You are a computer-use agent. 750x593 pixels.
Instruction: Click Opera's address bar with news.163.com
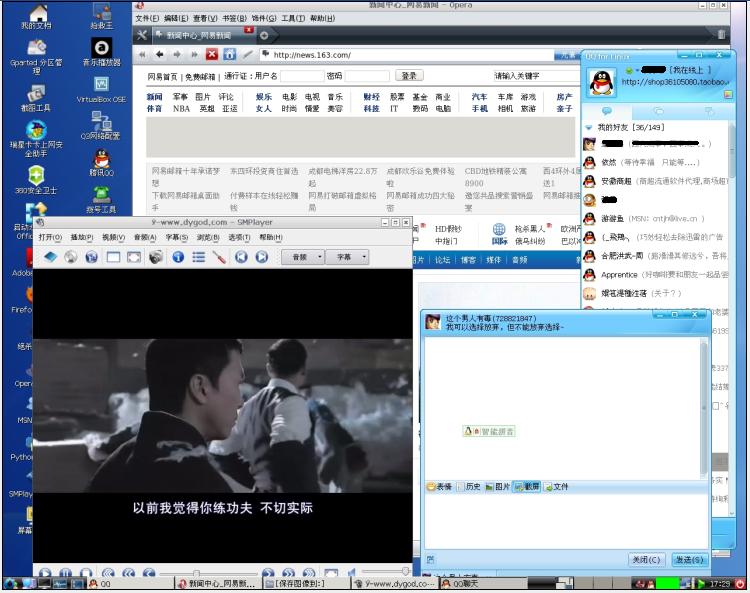pos(407,55)
